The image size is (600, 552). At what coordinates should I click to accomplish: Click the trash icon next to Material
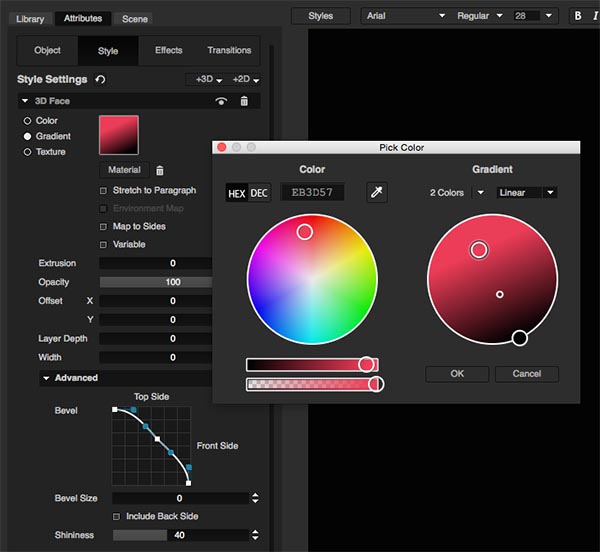point(160,170)
